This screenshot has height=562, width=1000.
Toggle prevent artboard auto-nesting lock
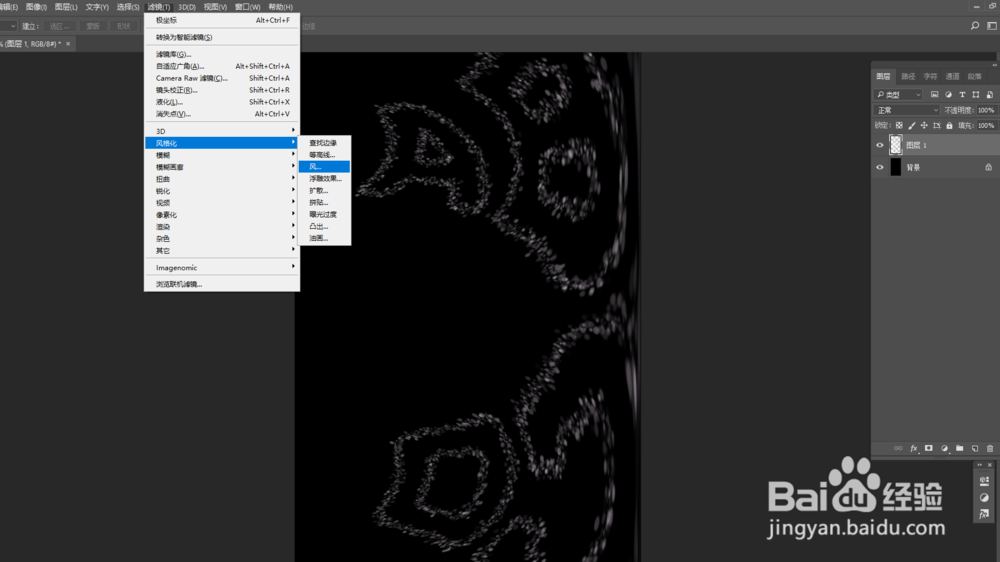(x=937, y=126)
